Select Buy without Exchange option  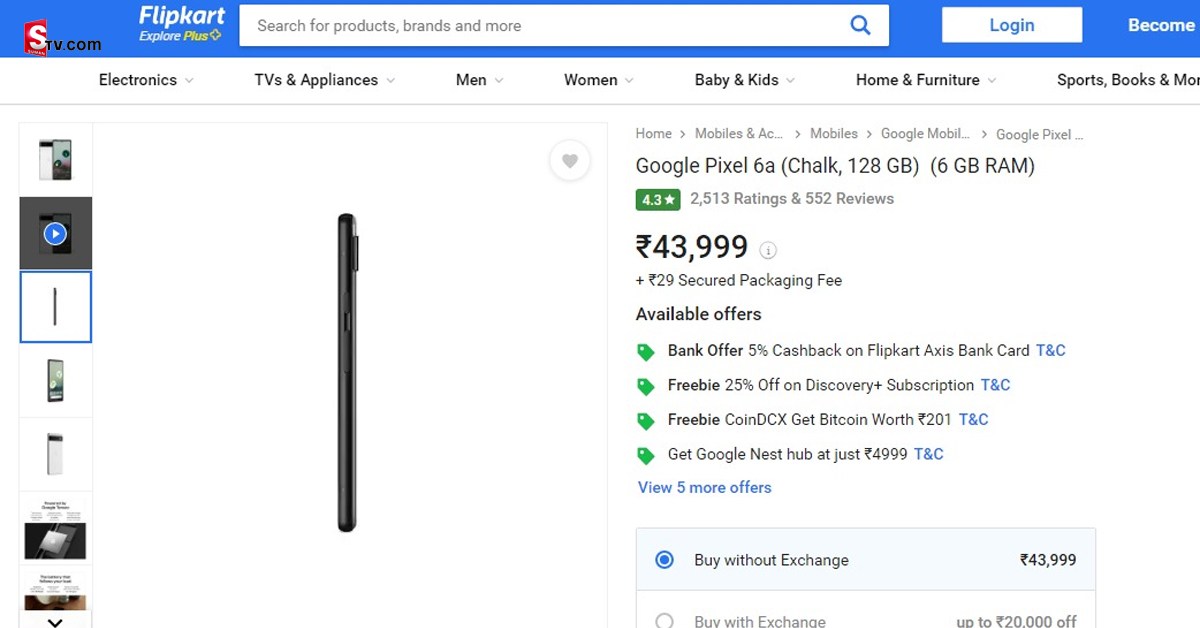click(x=664, y=560)
